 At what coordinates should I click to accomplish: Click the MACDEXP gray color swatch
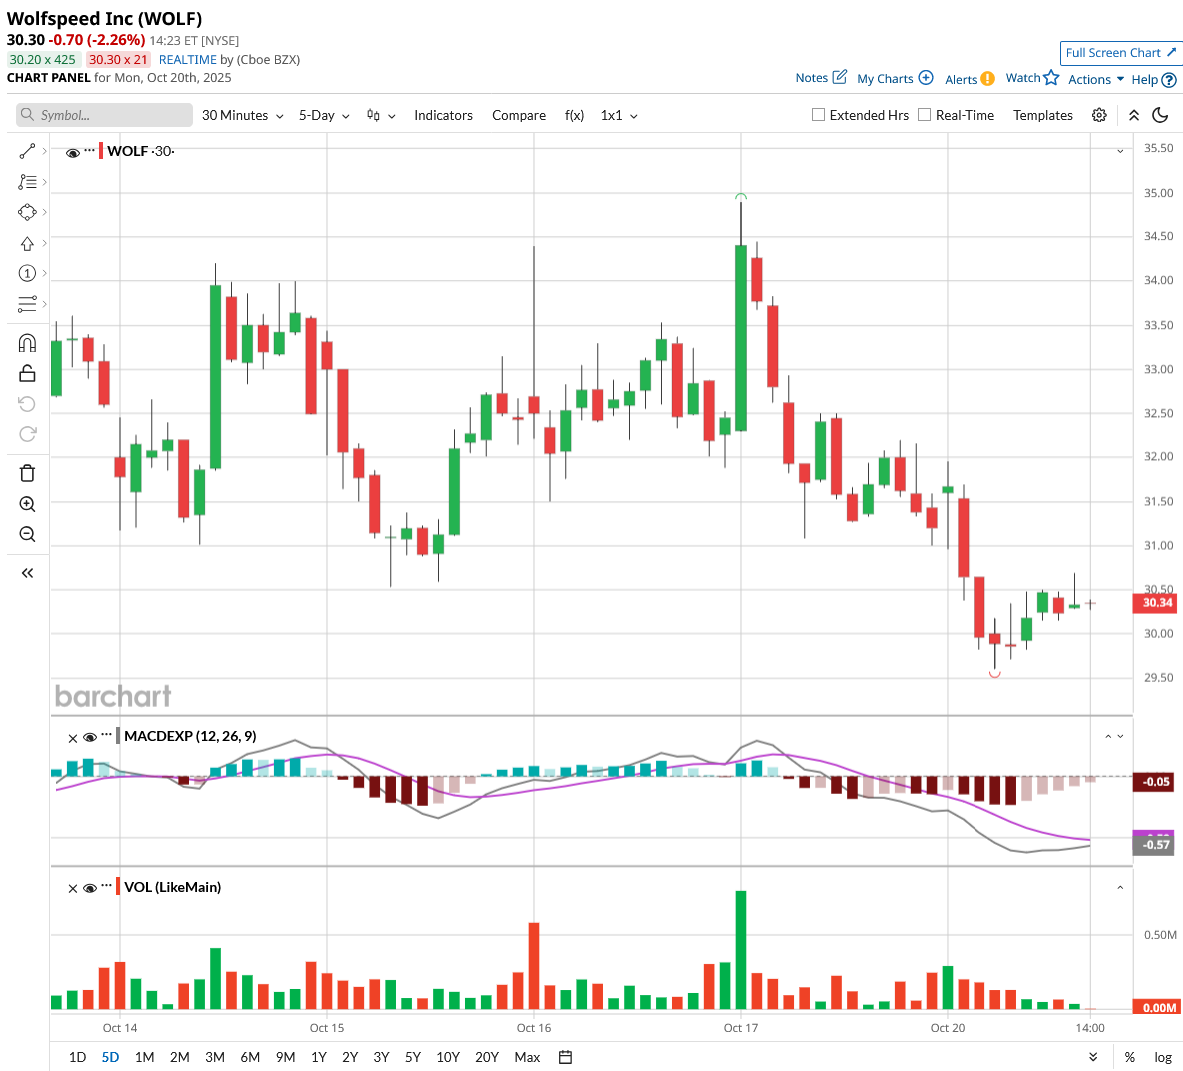[x=118, y=735]
